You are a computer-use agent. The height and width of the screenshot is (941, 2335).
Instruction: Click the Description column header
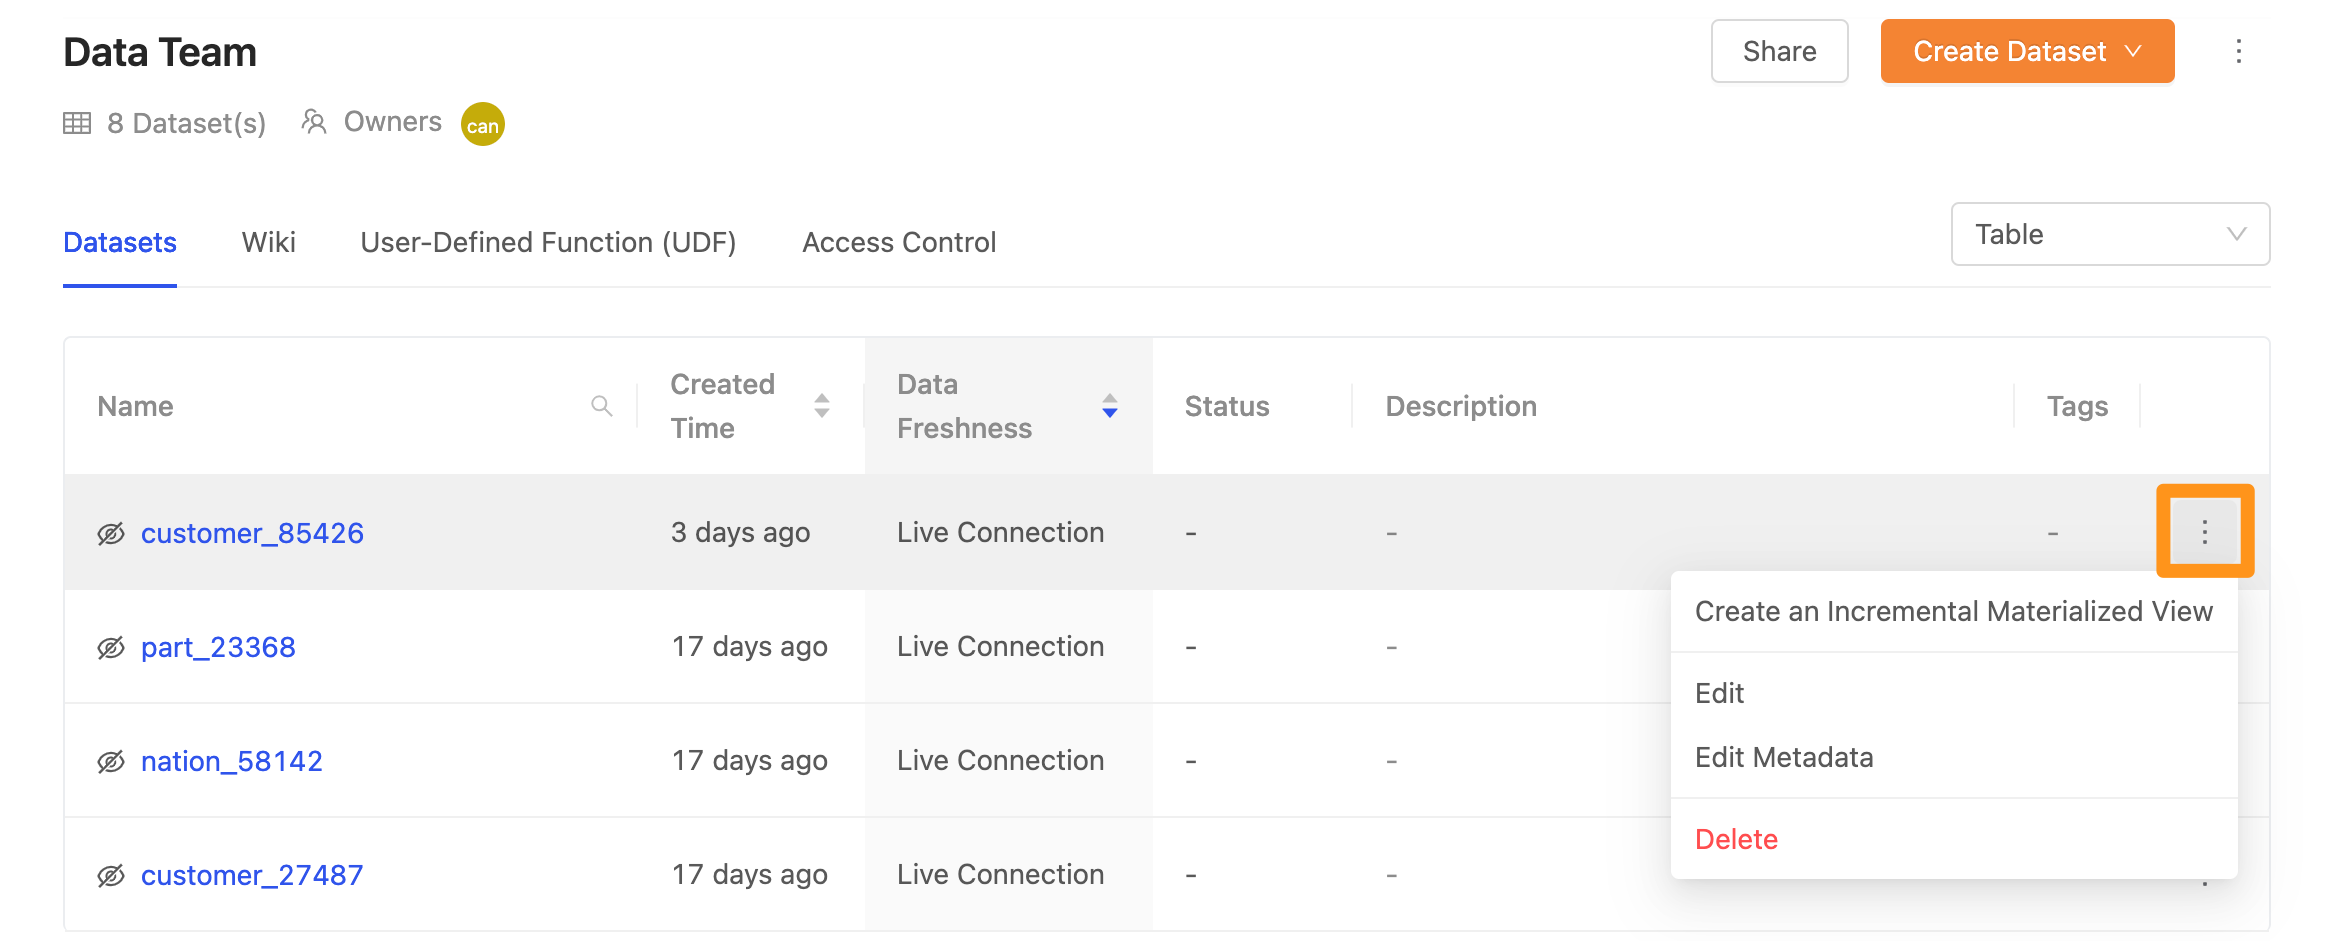click(1461, 406)
